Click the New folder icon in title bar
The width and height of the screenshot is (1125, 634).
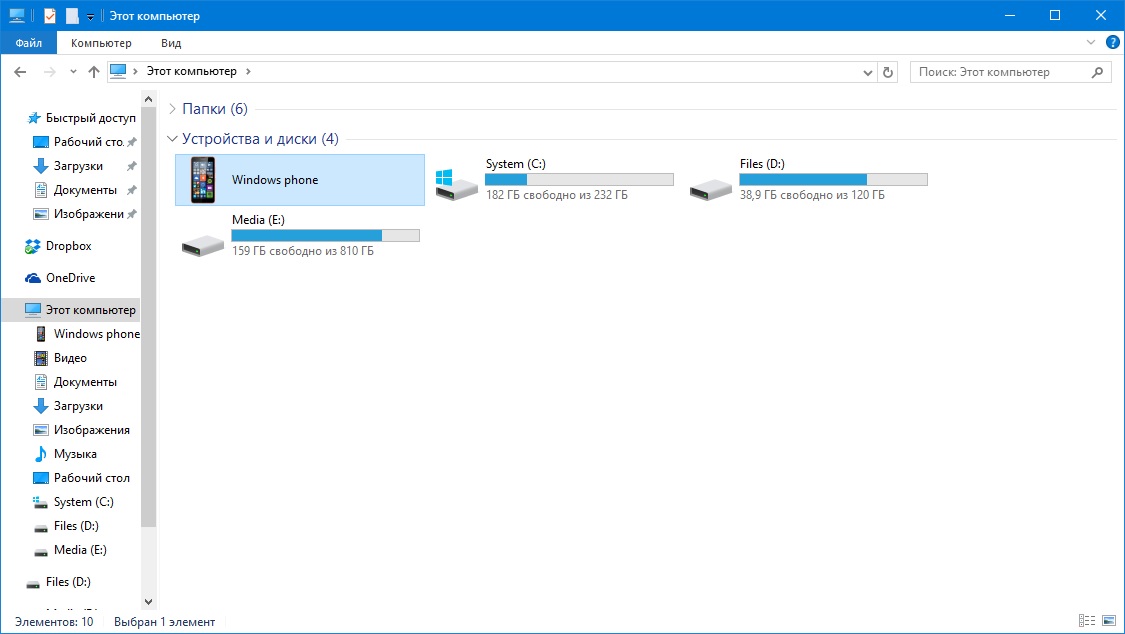point(72,15)
